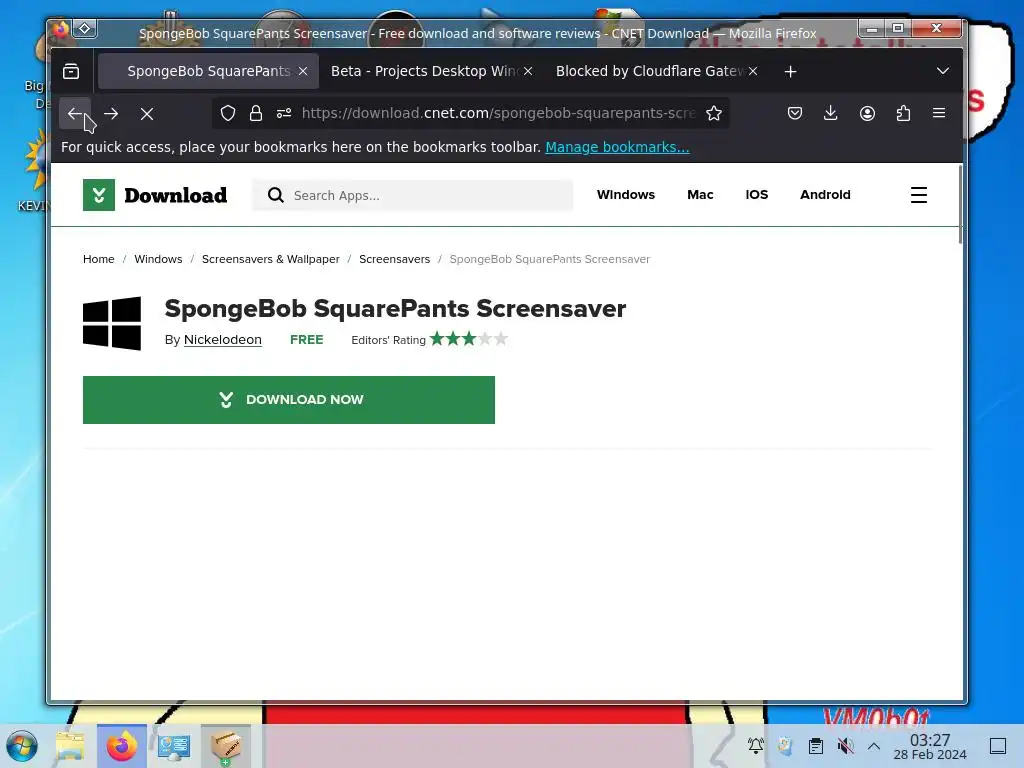This screenshot has height=768, width=1024.
Task: Open the Windows category in site navigation
Action: click(626, 195)
